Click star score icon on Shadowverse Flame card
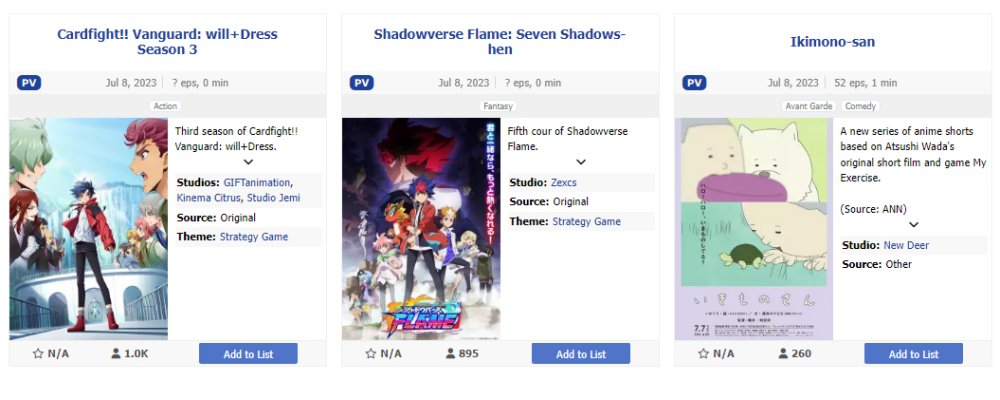 click(x=371, y=354)
